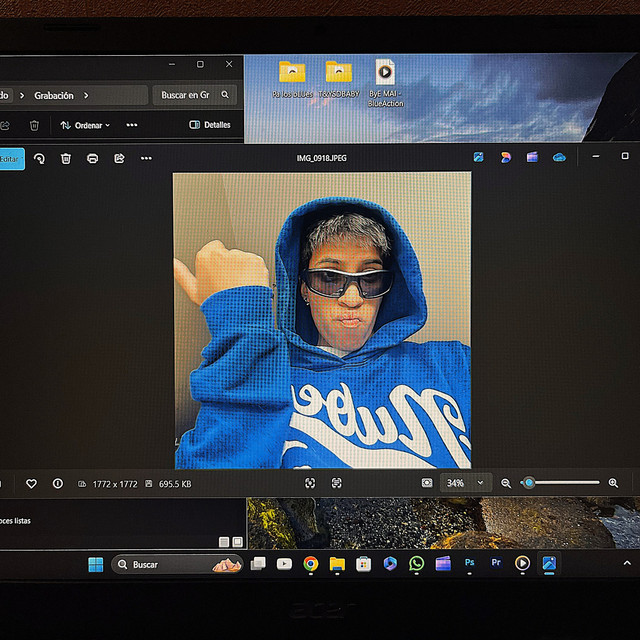The width and height of the screenshot is (640, 640).
Task: Click the Editar button in Photos
Action: (10, 158)
